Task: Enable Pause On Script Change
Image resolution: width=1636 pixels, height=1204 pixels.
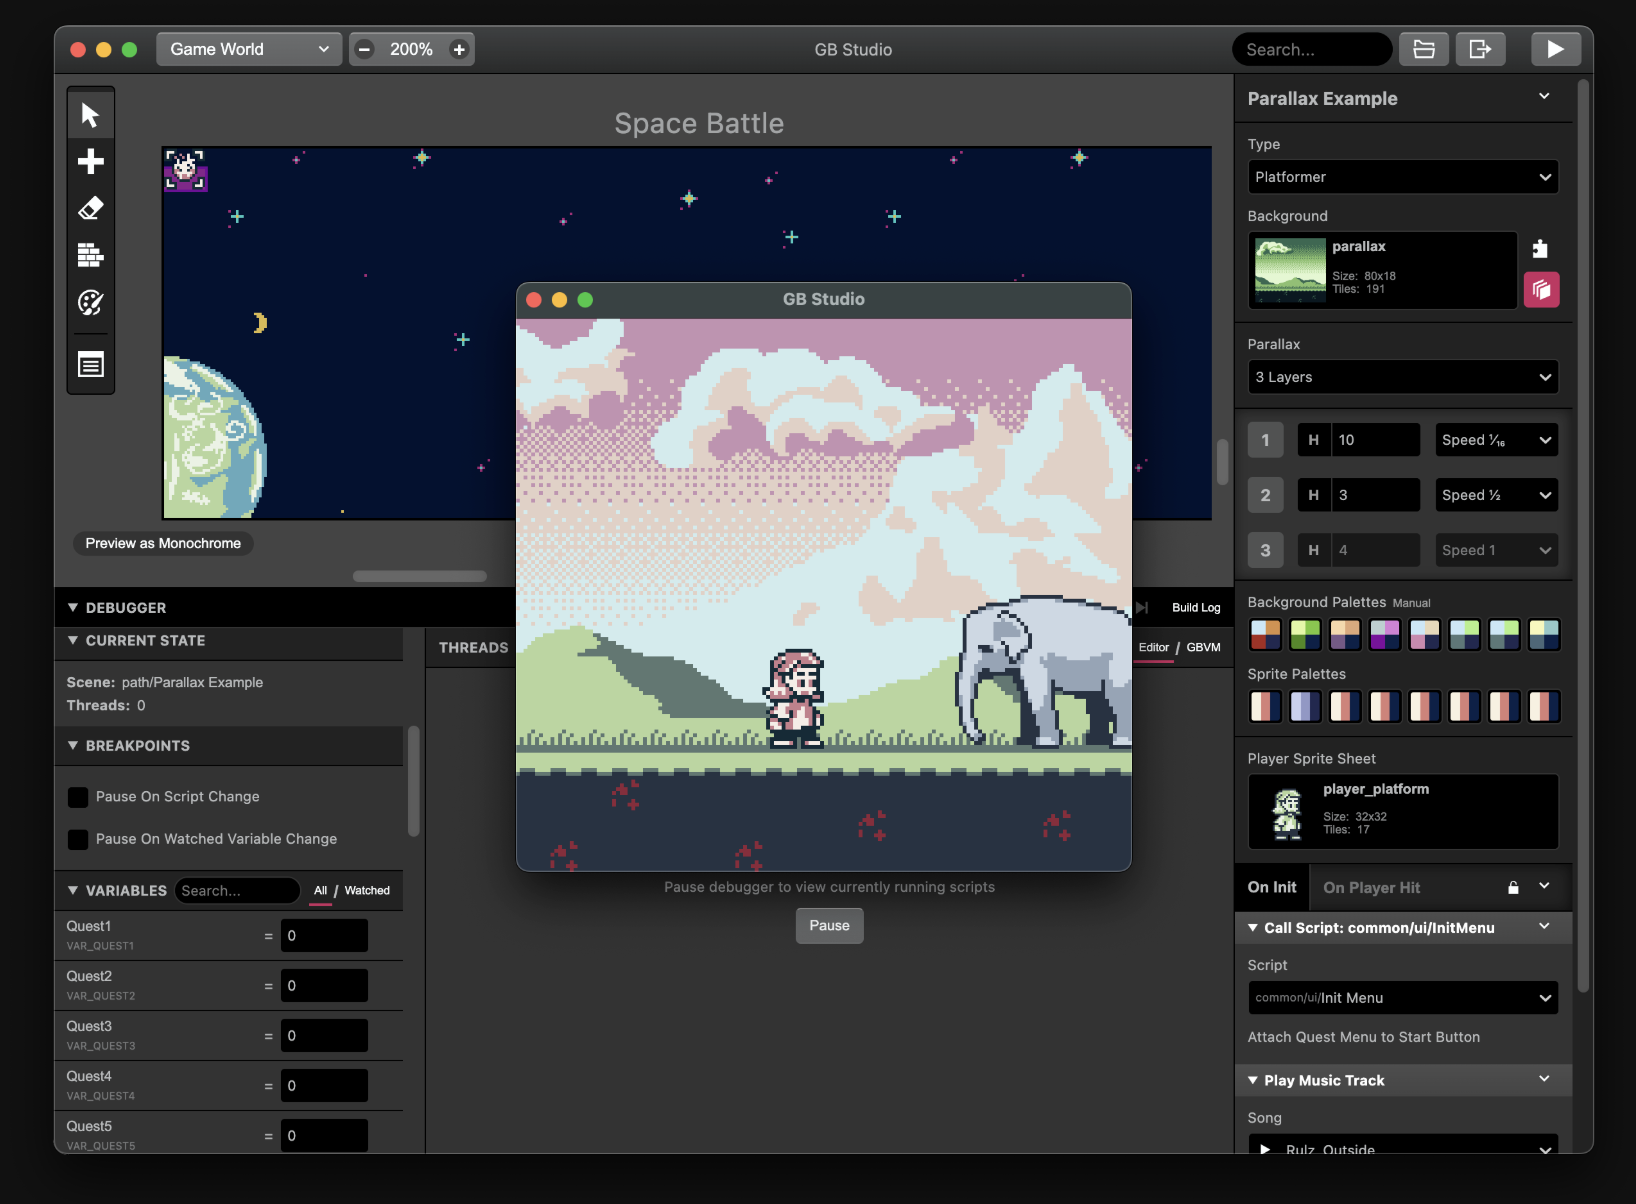Action: point(78,797)
